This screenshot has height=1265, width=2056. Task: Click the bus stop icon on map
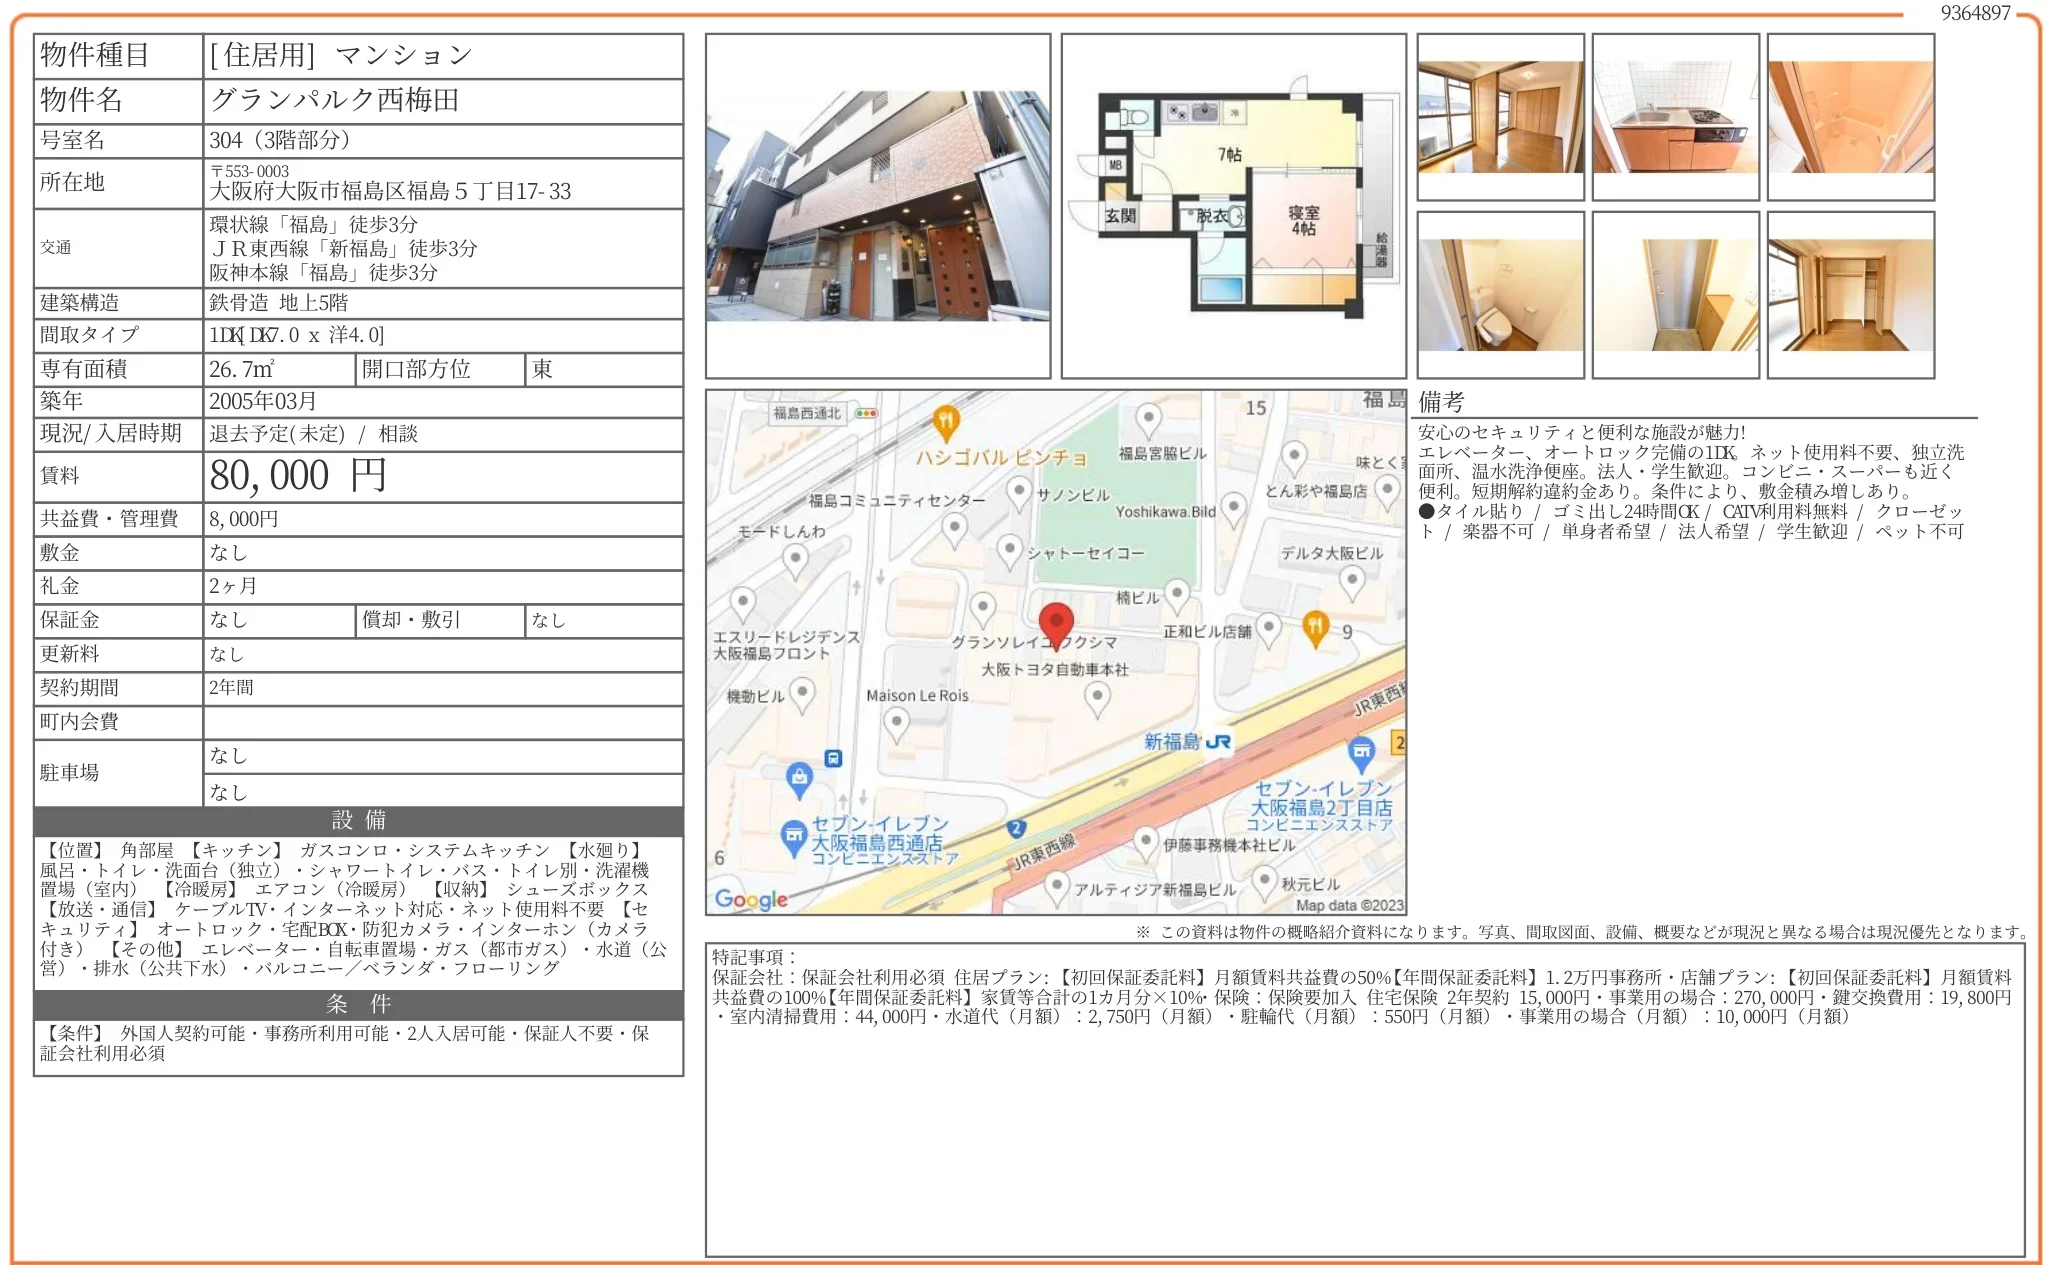pyautogui.click(x=833, y=758)
